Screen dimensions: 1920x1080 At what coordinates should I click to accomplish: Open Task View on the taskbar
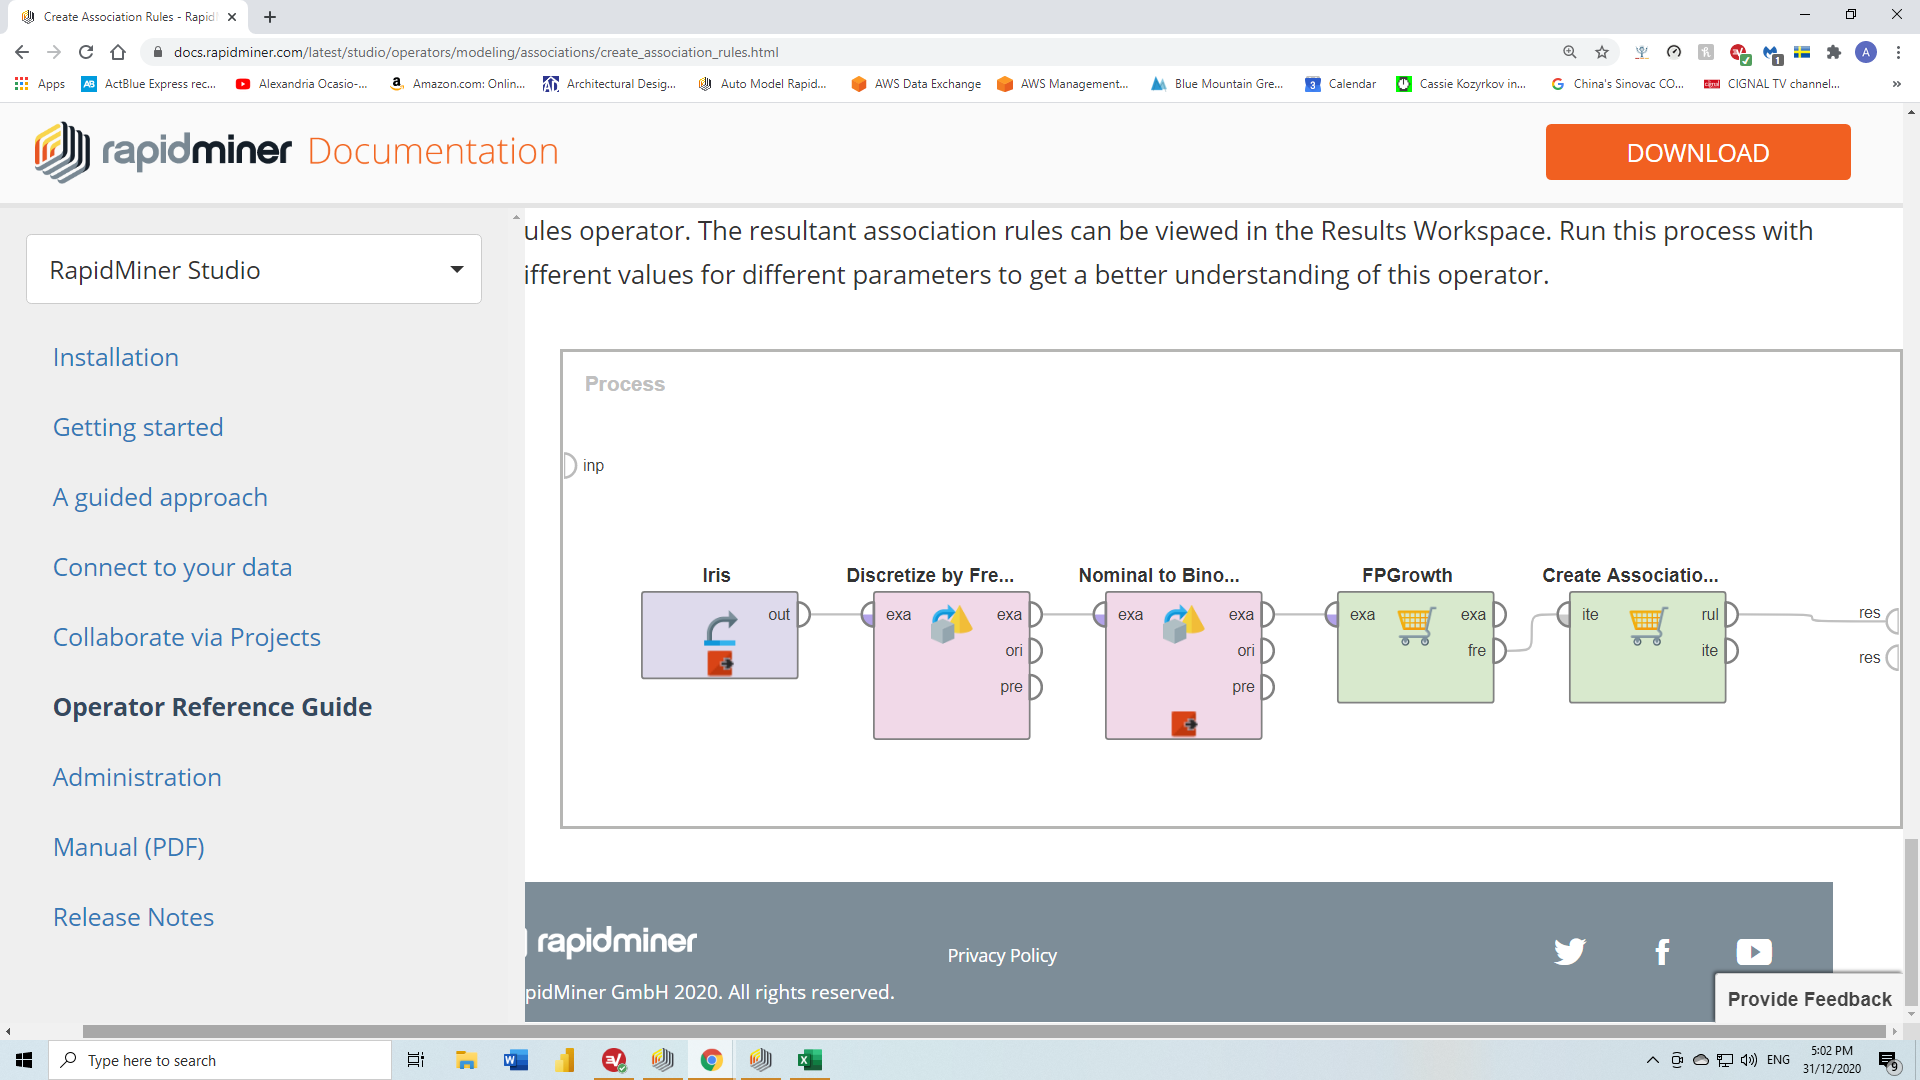coord(416,1060)
